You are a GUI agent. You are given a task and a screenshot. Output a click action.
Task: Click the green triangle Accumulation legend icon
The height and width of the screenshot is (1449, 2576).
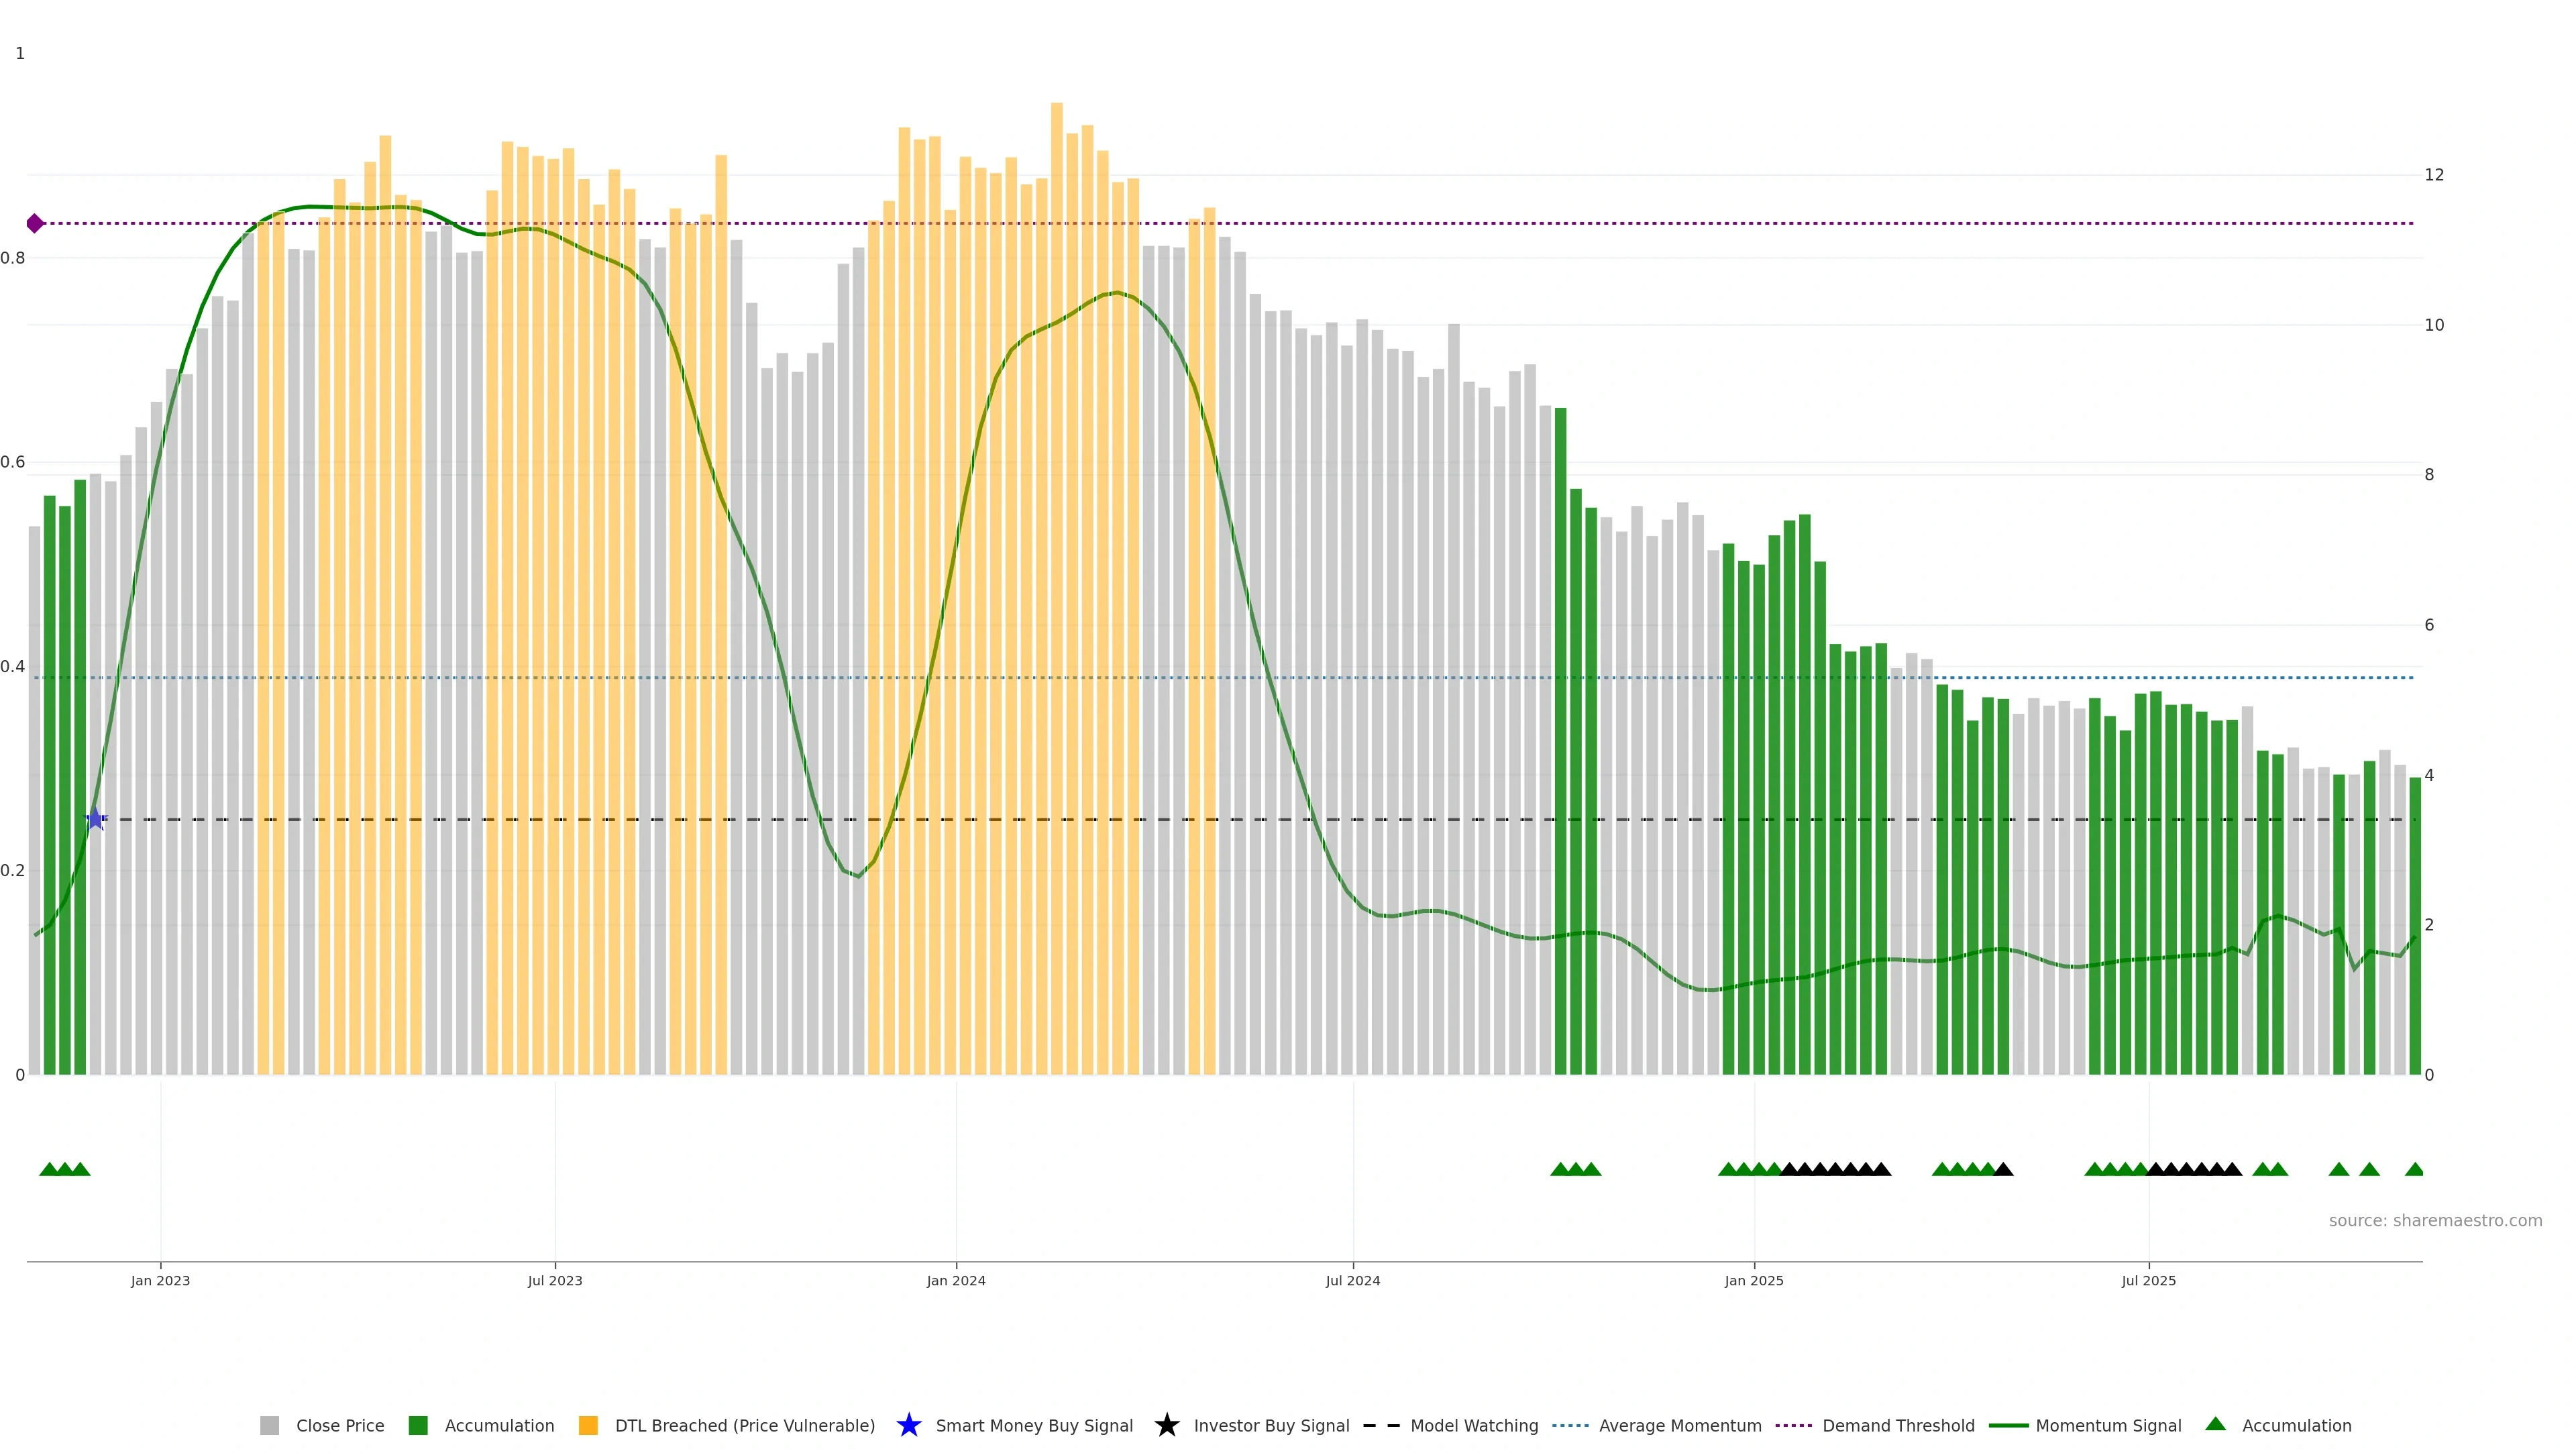pyautogui.click(x=2215, y=1424)
